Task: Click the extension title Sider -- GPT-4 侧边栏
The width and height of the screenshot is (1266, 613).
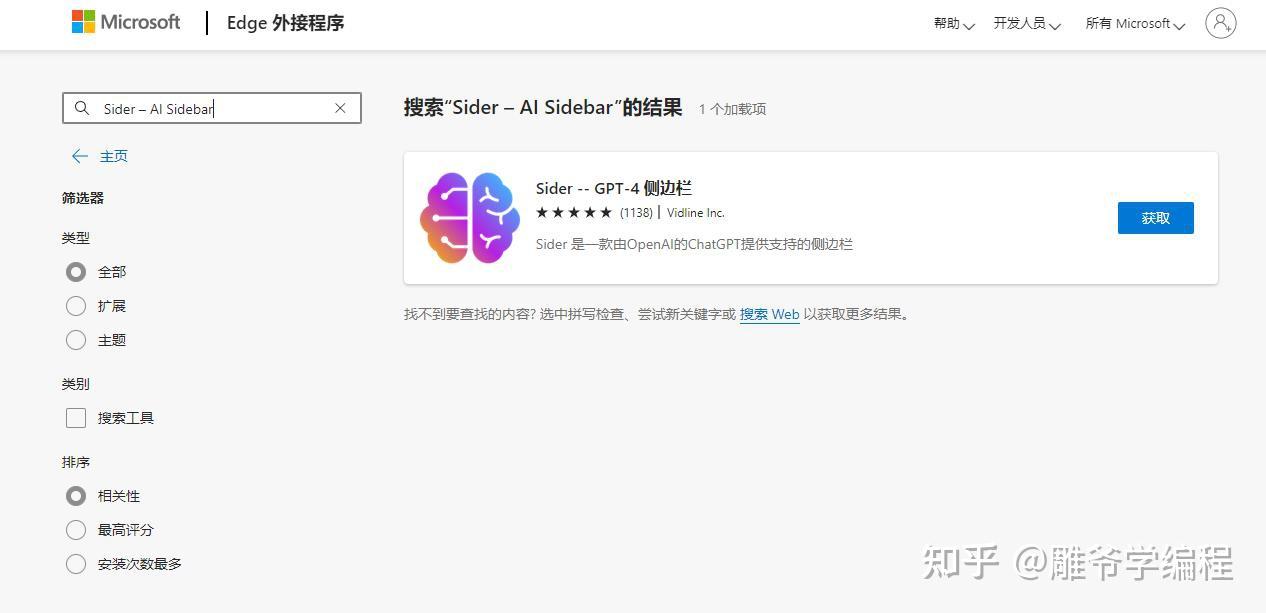Action: point(615,188)
